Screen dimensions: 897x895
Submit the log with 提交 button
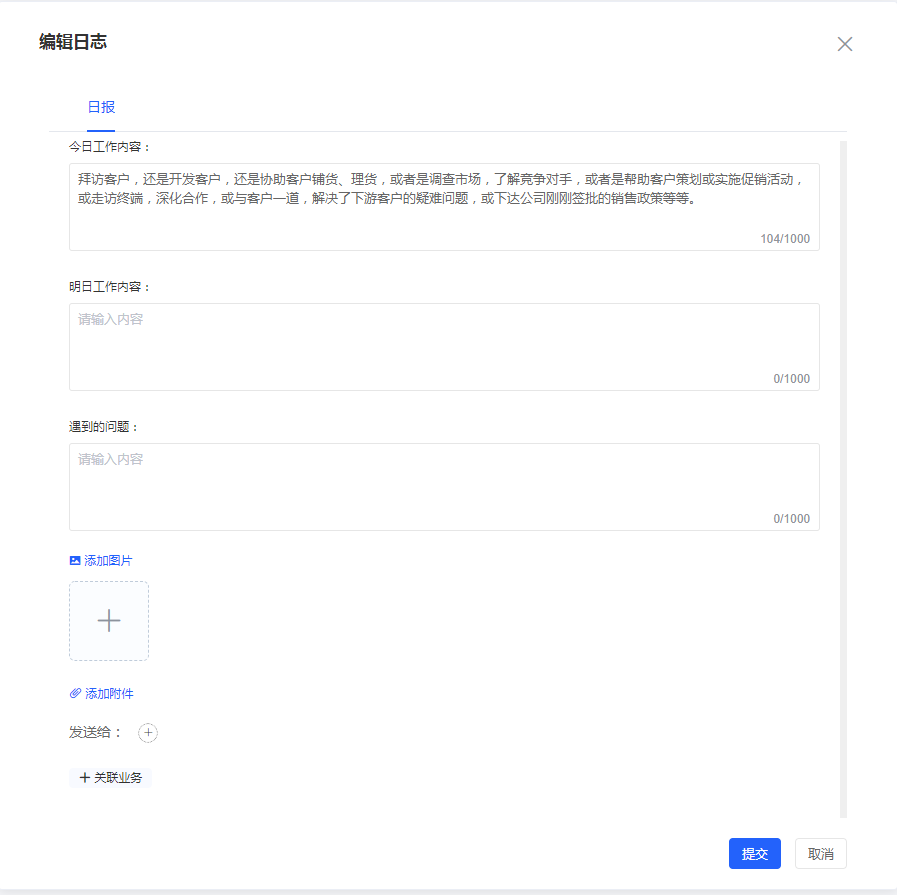click(755, 854)
